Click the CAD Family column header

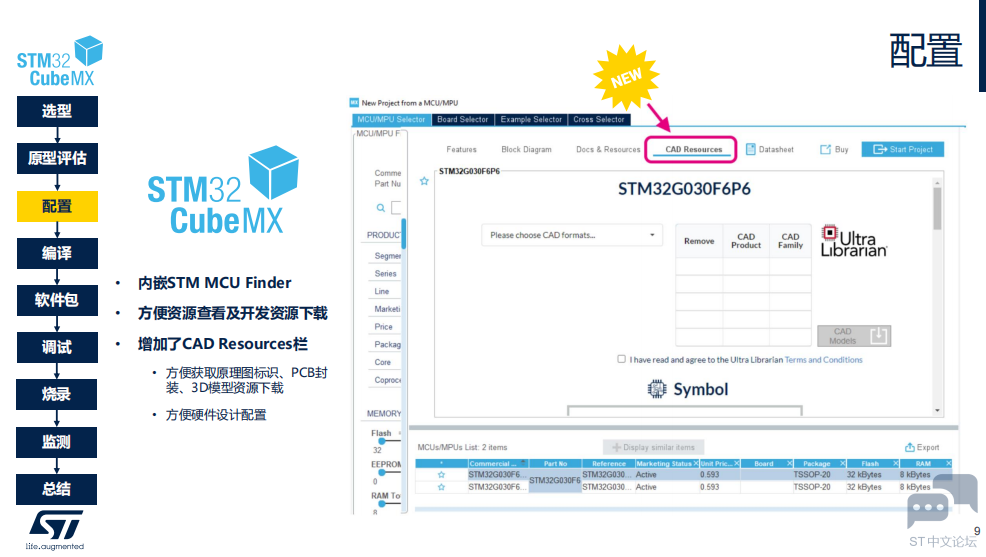[790, 241]
